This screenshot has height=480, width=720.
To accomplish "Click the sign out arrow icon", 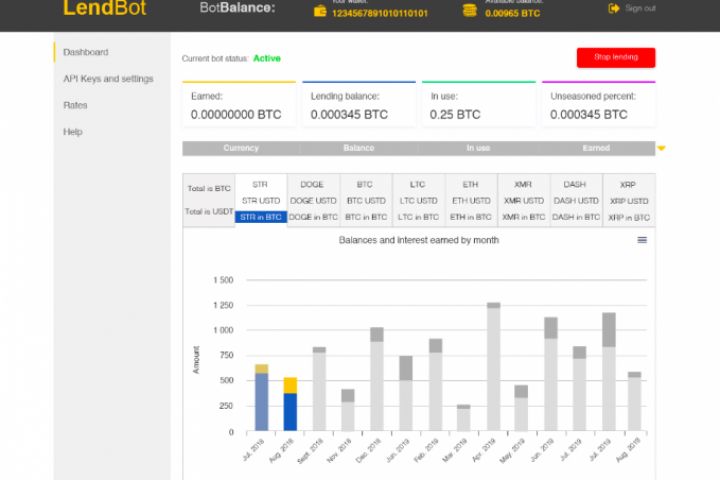I will pyautogui.click(x=613, y=8).
